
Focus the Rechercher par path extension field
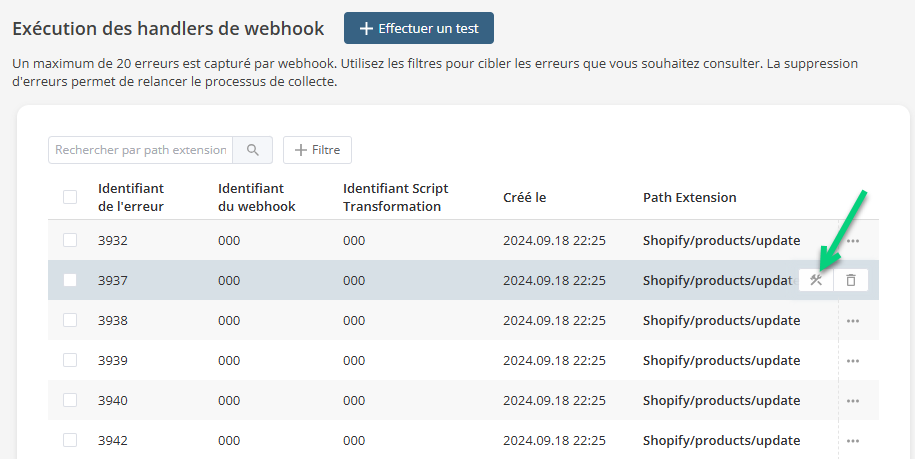[x=141, y=150]
